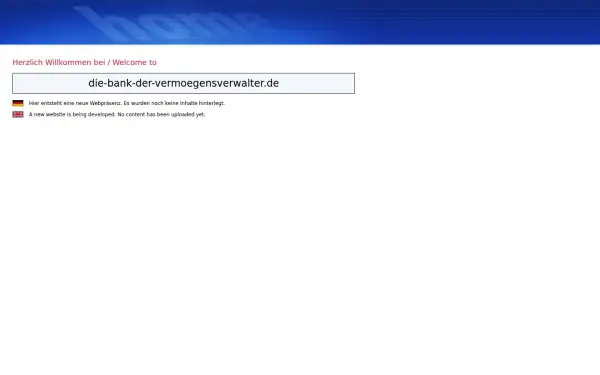This screenshot has height=375, width=600.
Task: Select the 'Herzlich Willkommen bei / Welcome to' heading
Action: click(85, 62)
